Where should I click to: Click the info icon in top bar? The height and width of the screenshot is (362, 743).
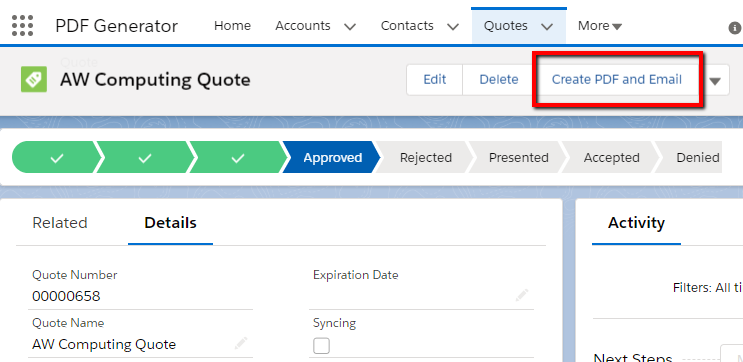734,28
